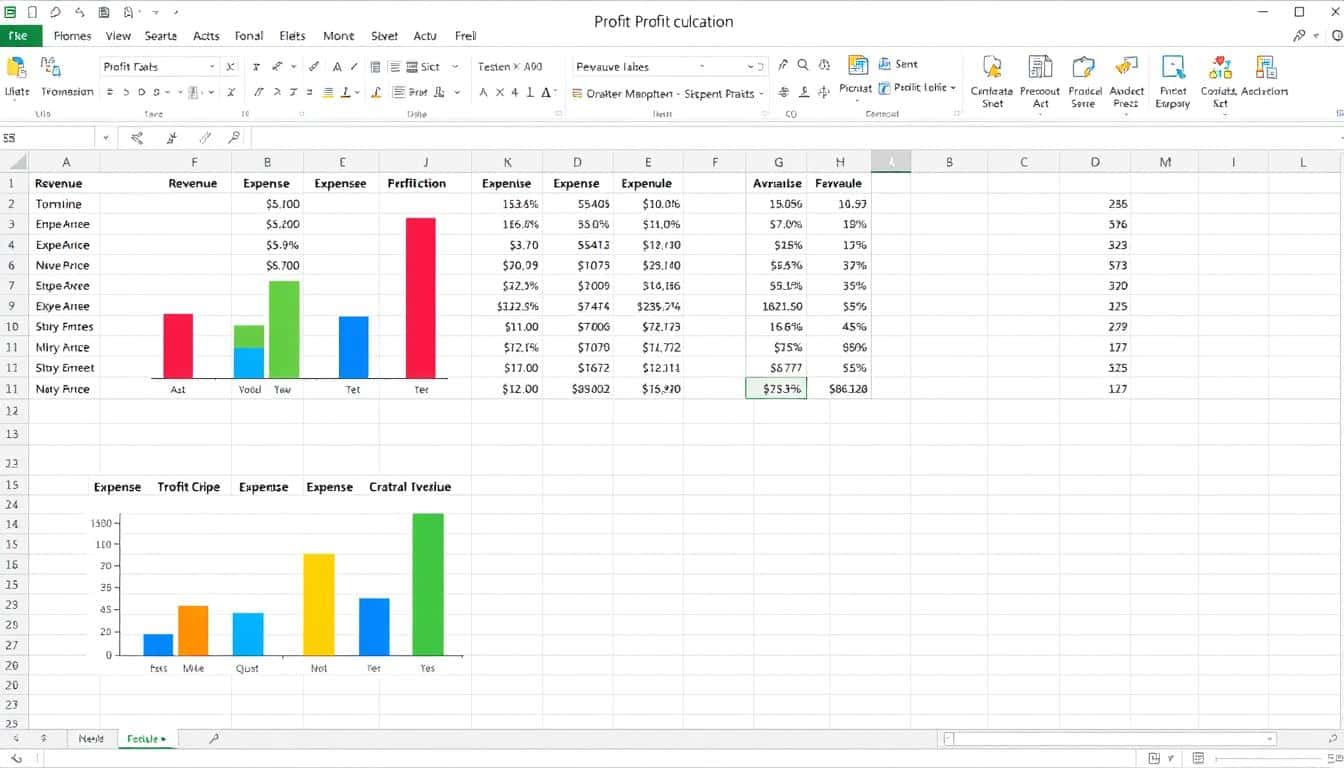Open the Sict dropdown arrow
Viewport: 1344px width, 768px height.
(455, 66)
